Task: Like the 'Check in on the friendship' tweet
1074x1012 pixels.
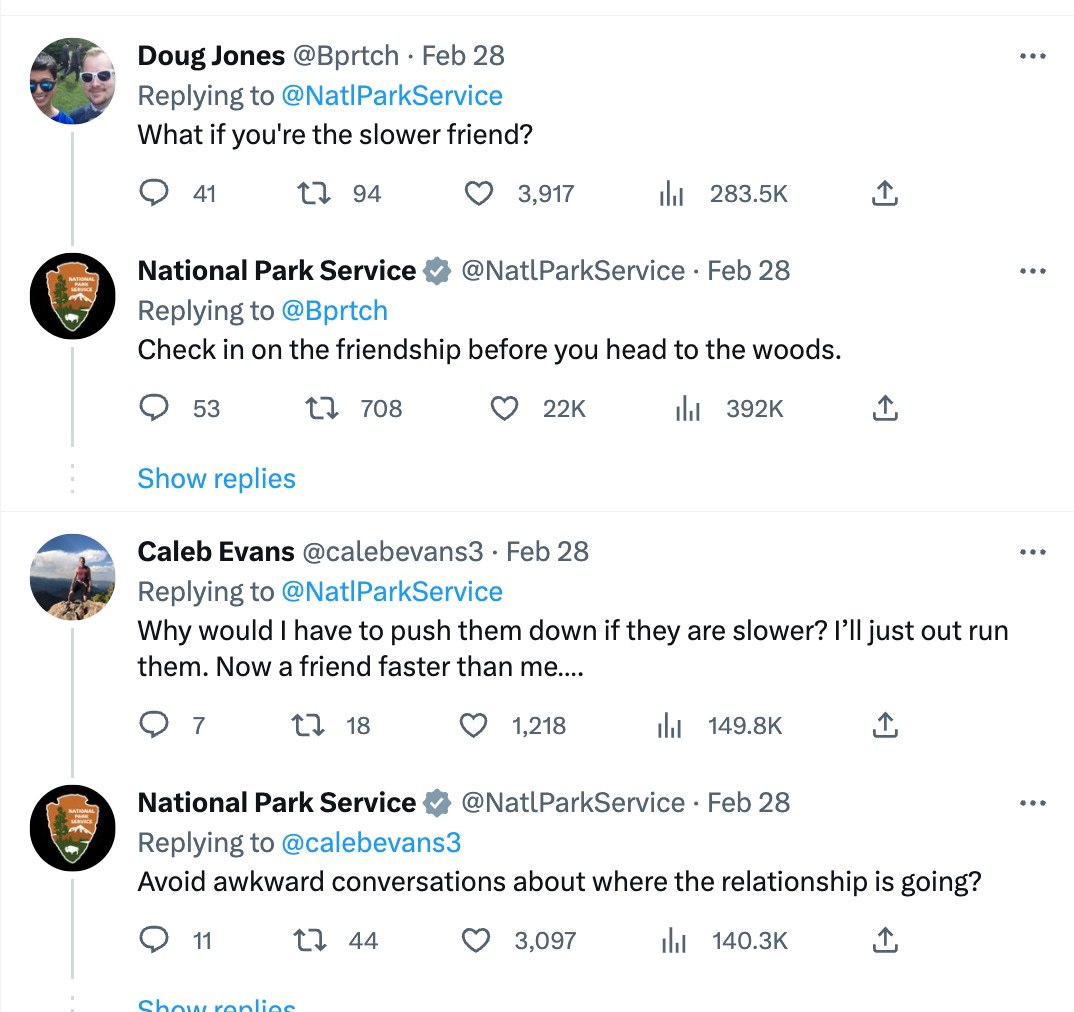Action: (x=506, y=408)
